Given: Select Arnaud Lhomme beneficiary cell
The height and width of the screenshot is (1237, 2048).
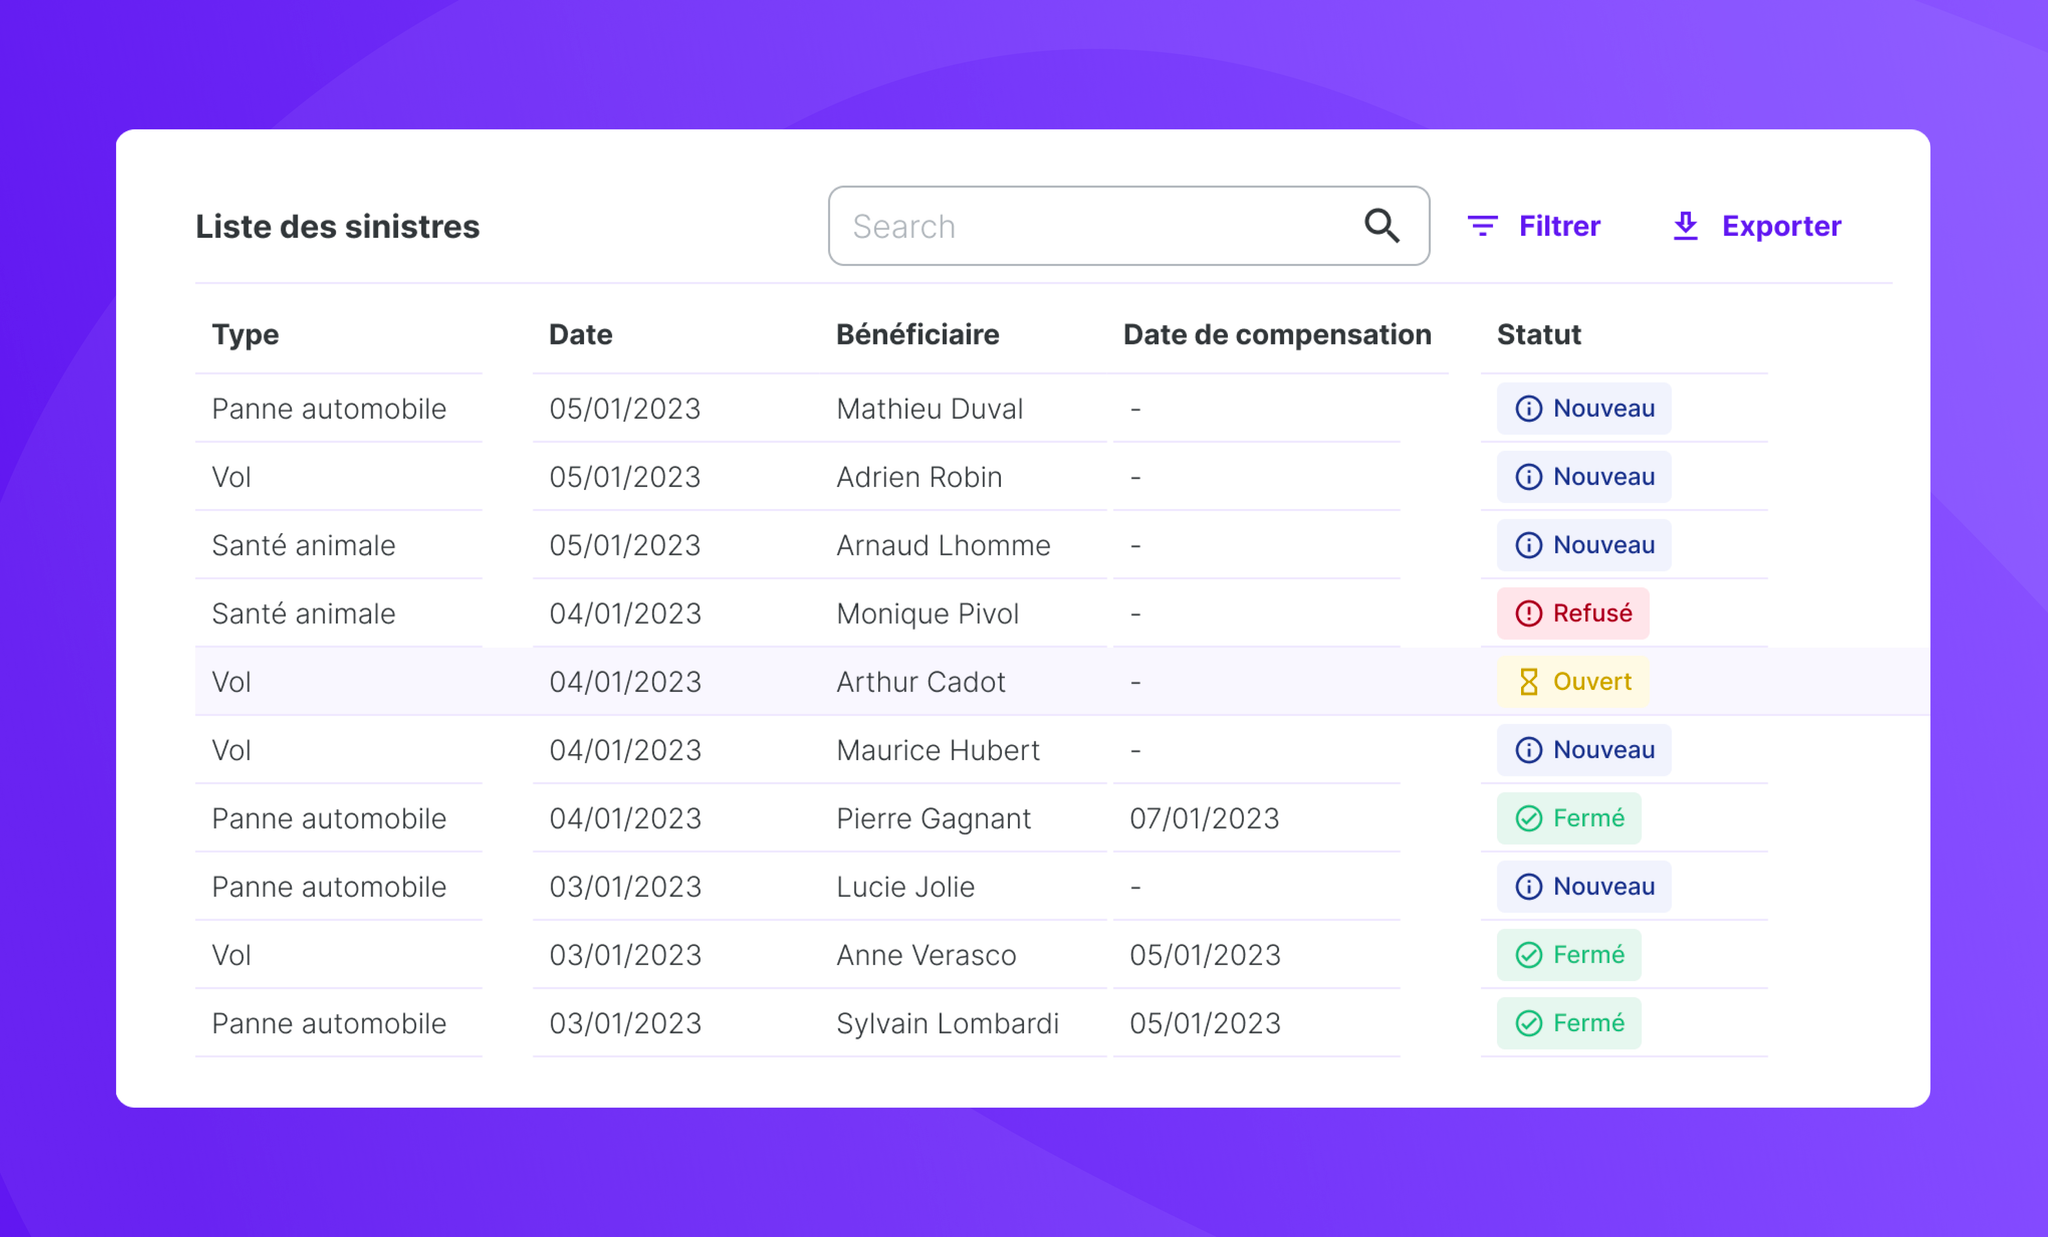Looking at the screenshot, I should click(x=943, y=545).
